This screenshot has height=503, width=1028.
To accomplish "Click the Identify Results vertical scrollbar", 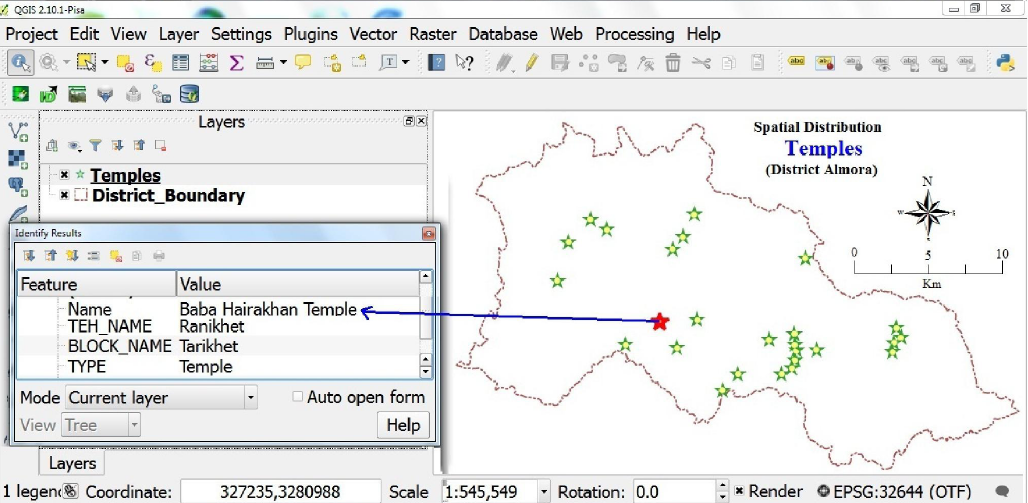I will 425,324.
